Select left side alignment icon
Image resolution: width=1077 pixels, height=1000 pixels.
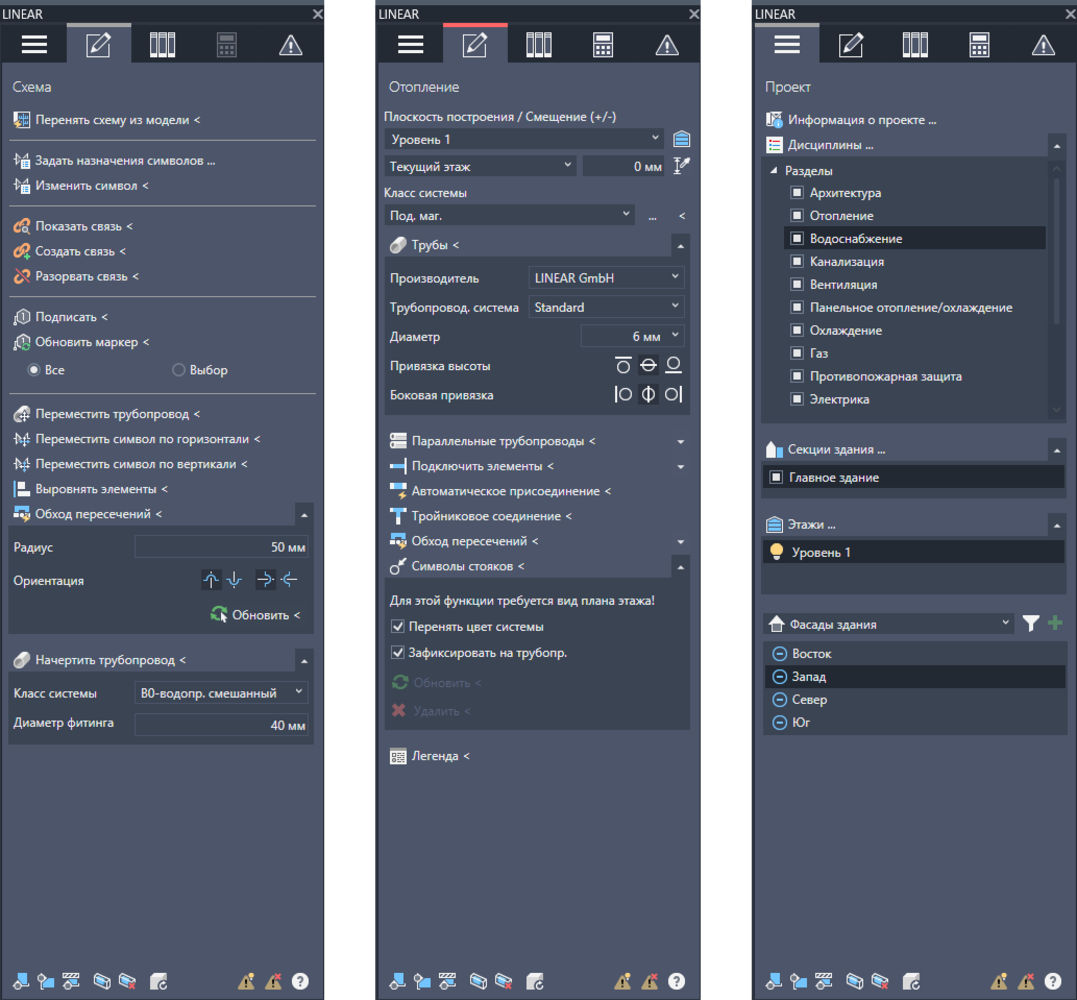pyautogui.click(x=623, y=394)
